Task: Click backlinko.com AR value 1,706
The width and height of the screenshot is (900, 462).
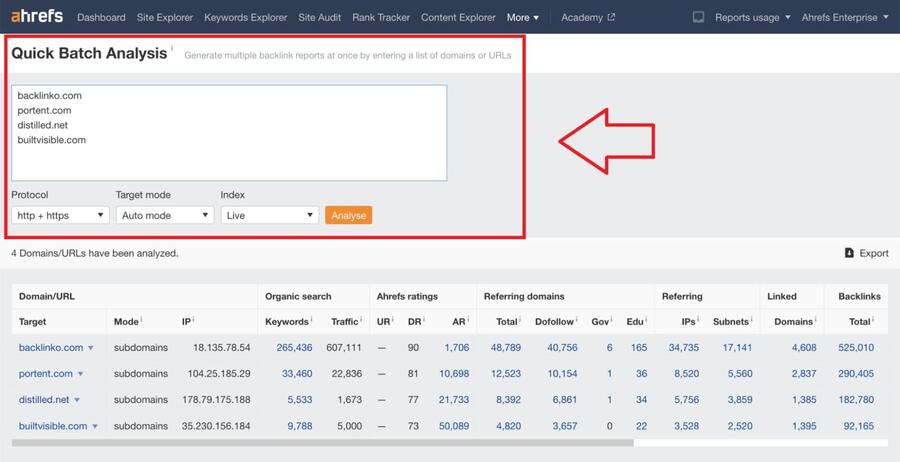Action: coord(457,347)
